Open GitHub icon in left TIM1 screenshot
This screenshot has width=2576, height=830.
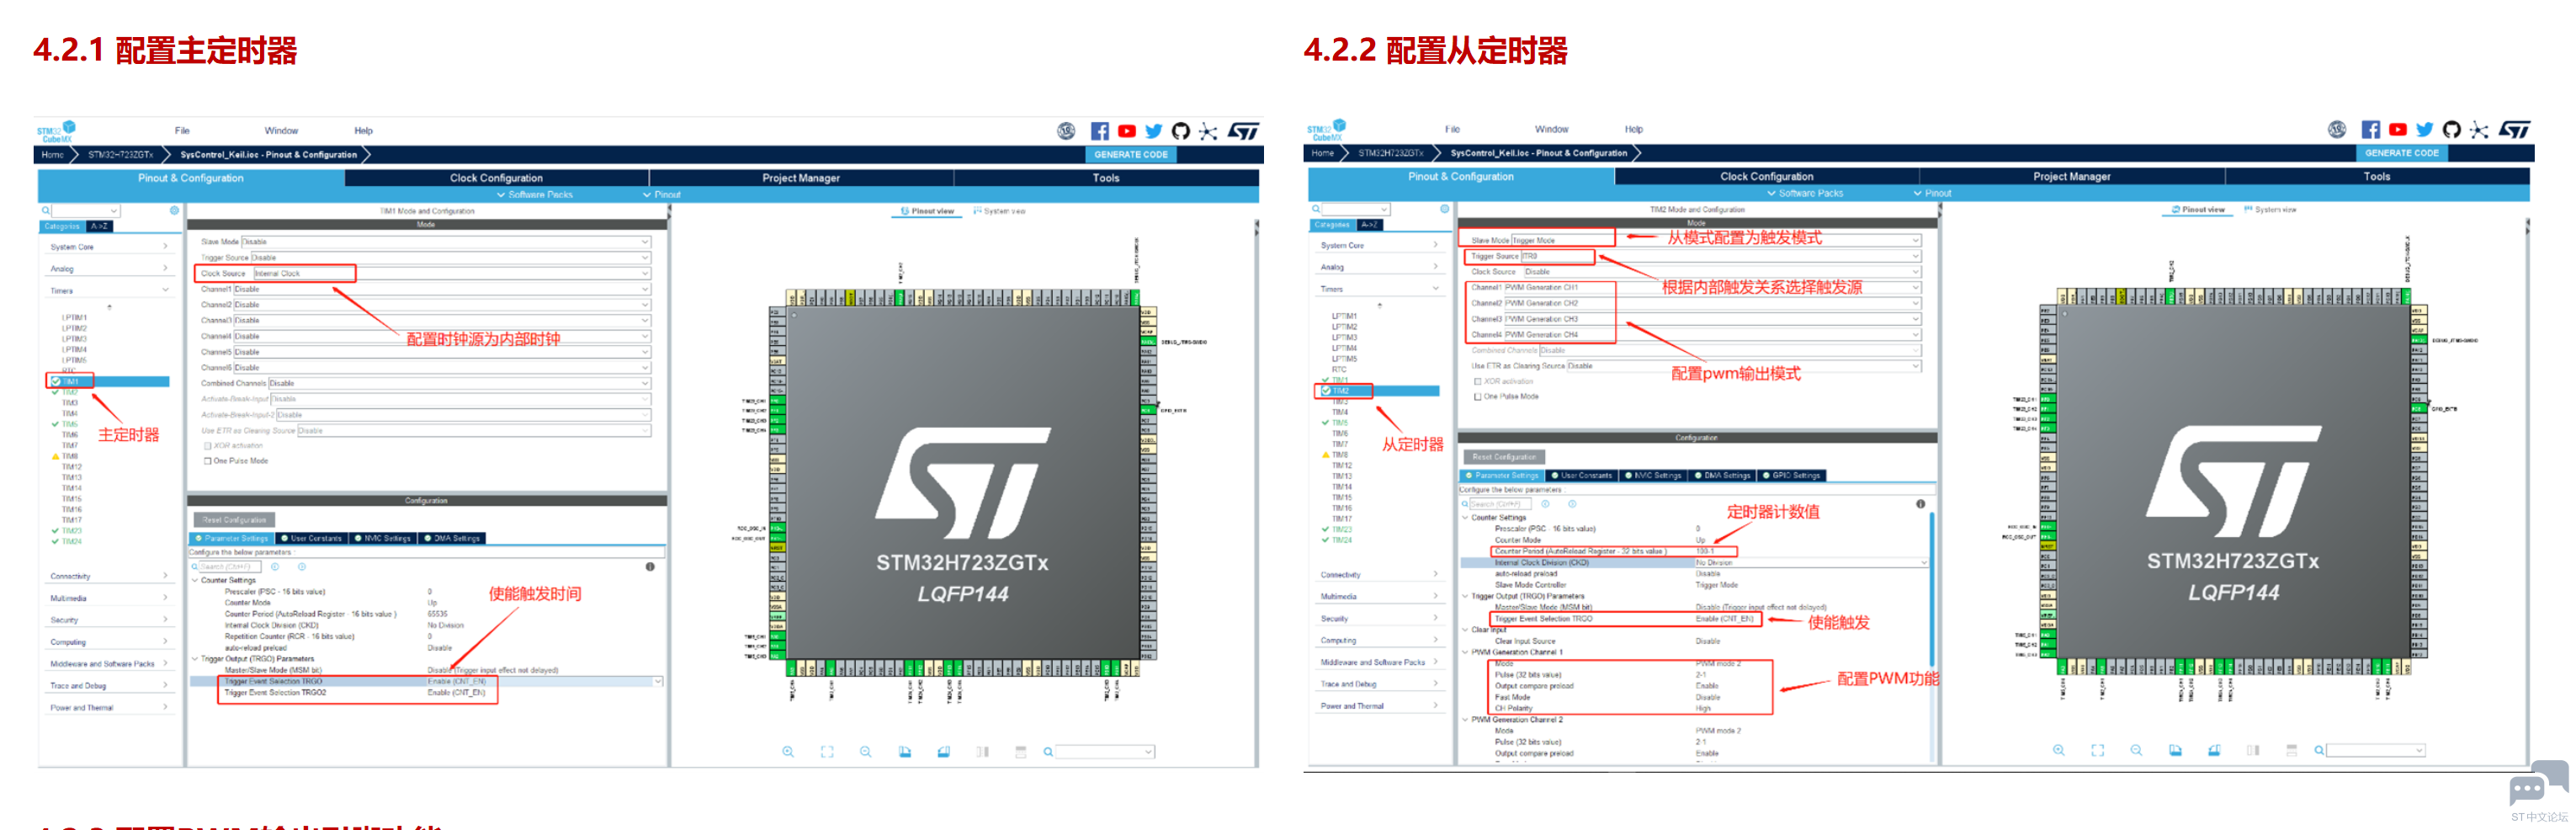click(x=1181, y=131)
